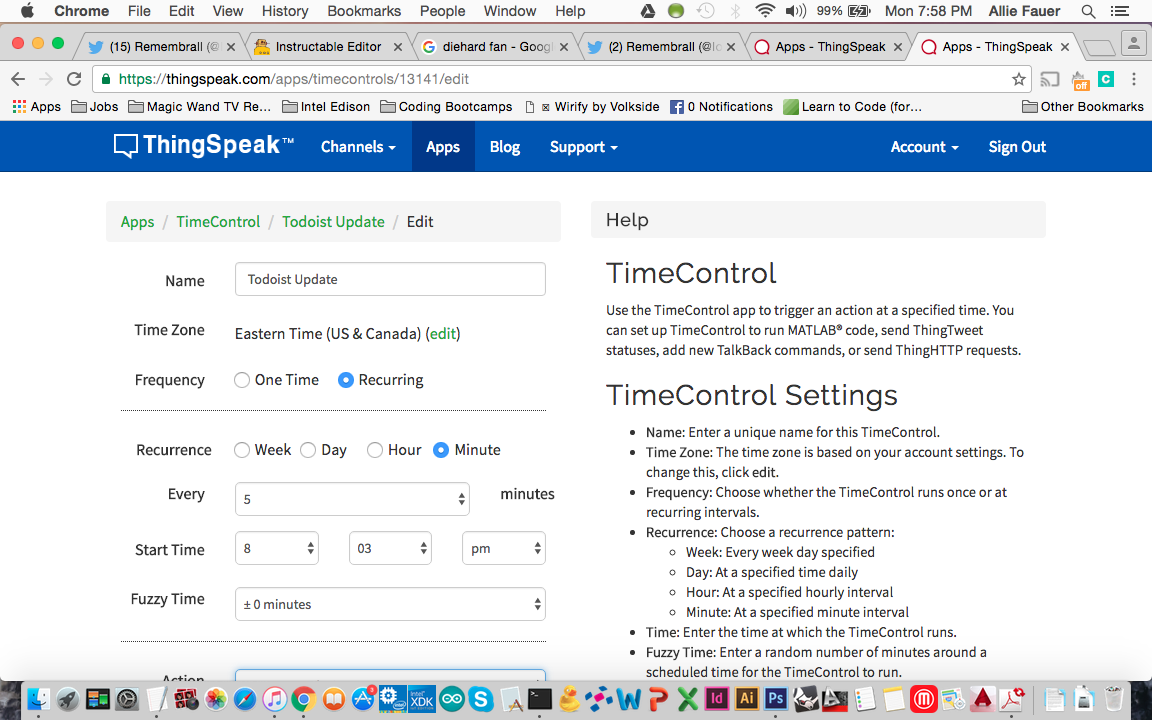Viewport: 1152px width, 720px height.
Task: Open the Intel Edison bookmark folder
Action: pos(326,107)
